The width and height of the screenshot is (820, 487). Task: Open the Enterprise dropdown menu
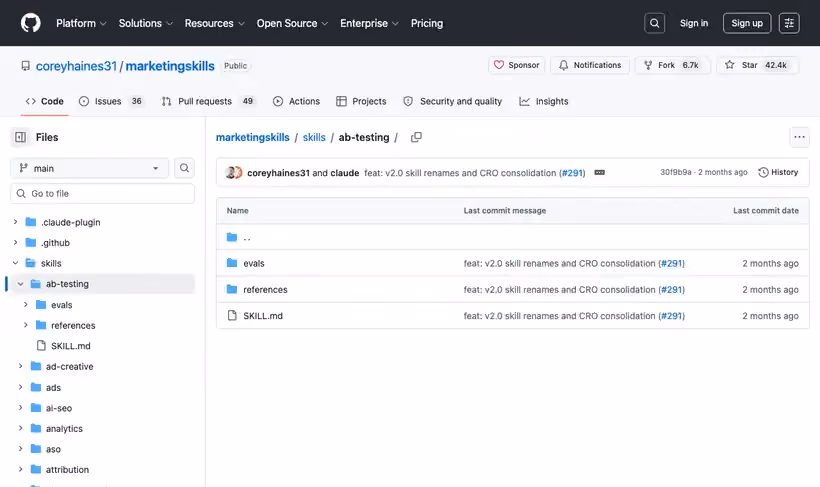point(369,24)
